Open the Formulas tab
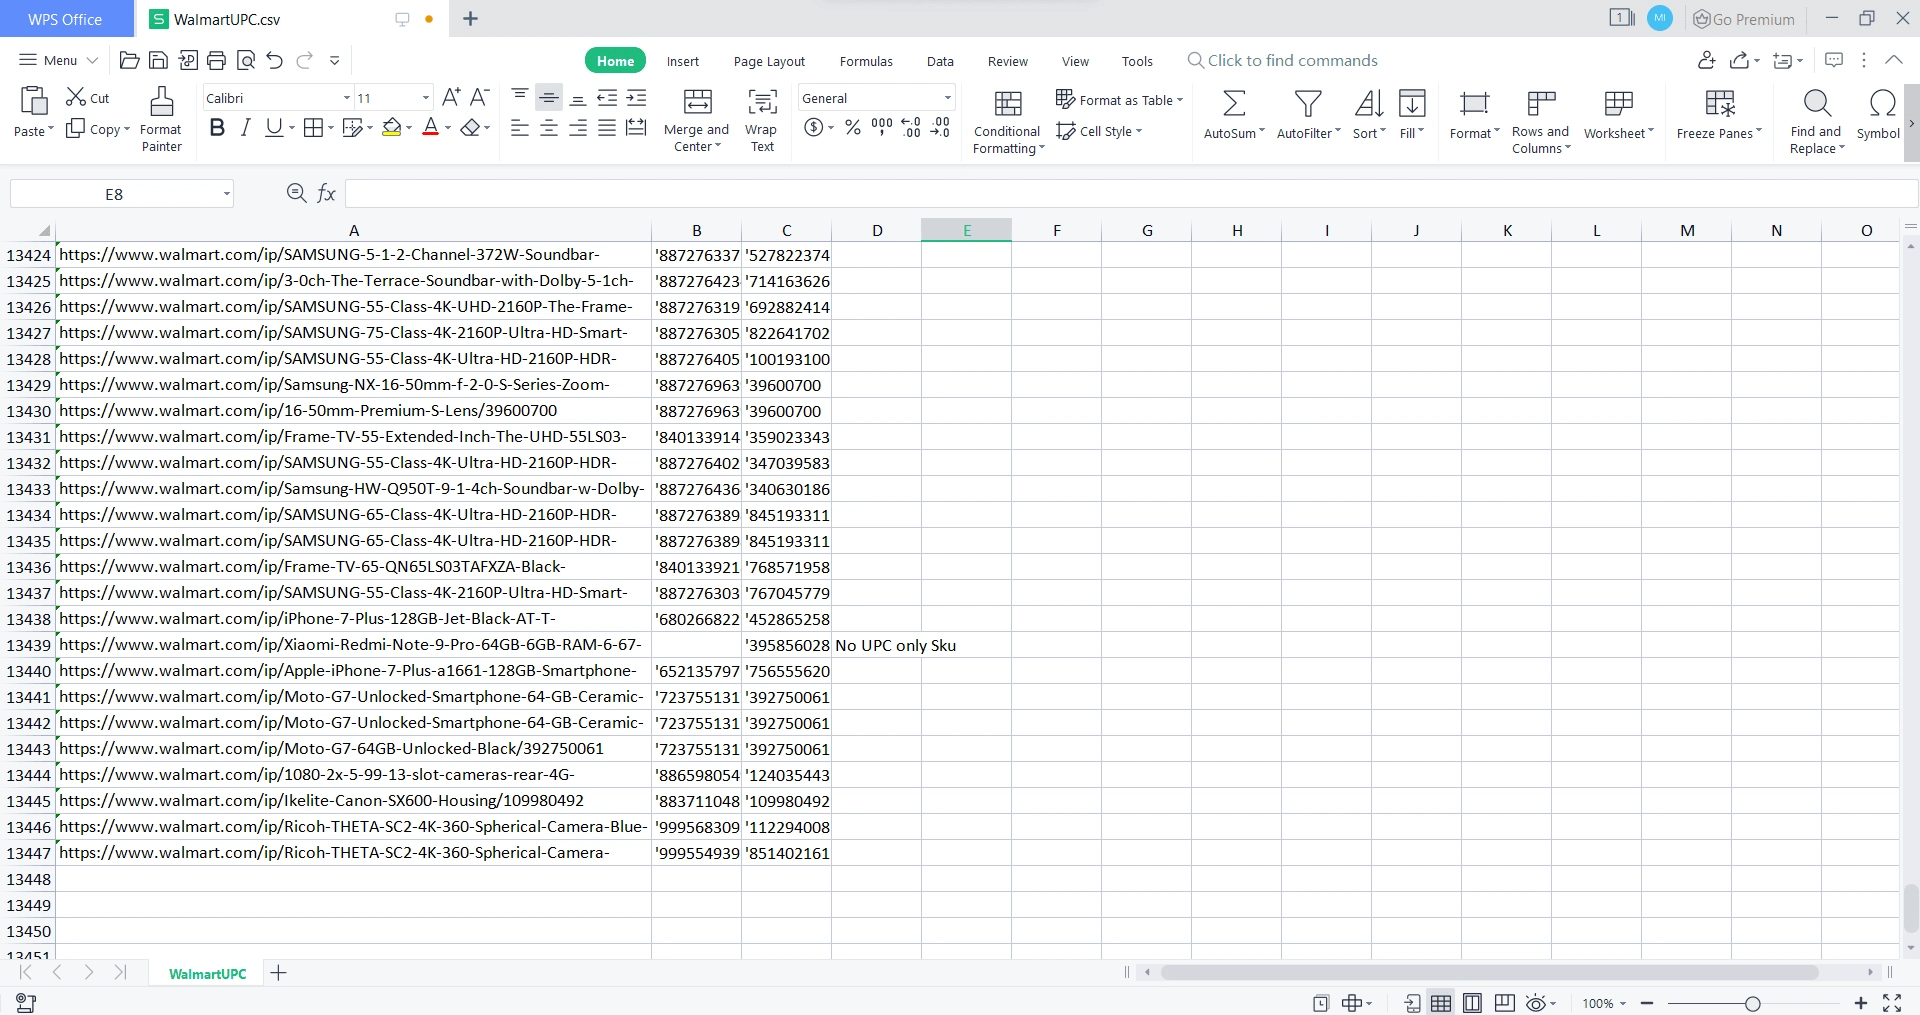This screenshot has height=1015, width=1920. coord(866,61)
